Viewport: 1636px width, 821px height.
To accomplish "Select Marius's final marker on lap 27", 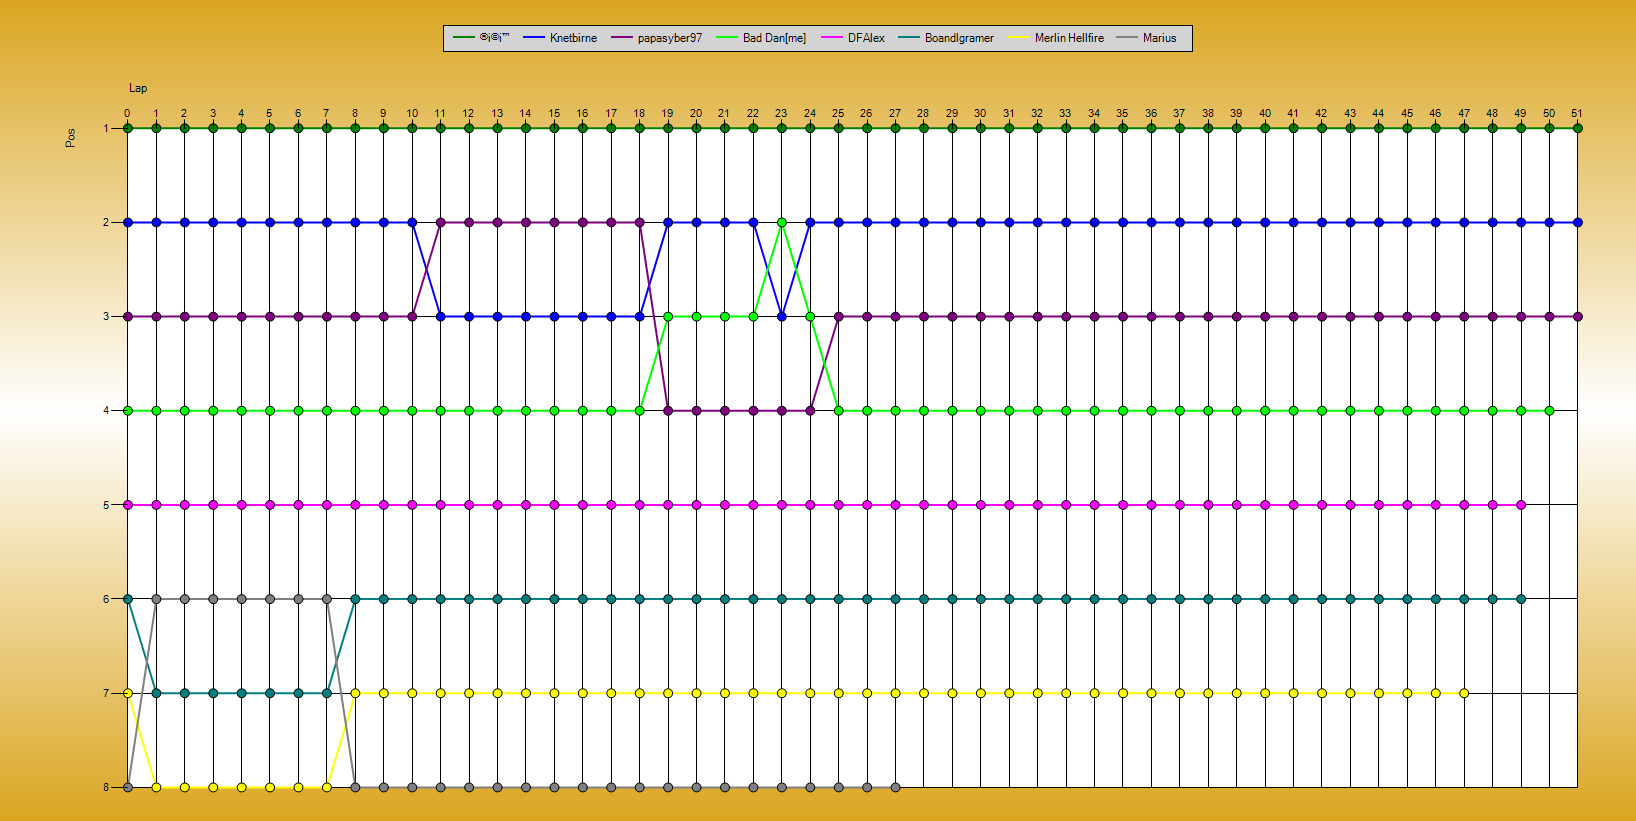I will click(x=895, y=787).
